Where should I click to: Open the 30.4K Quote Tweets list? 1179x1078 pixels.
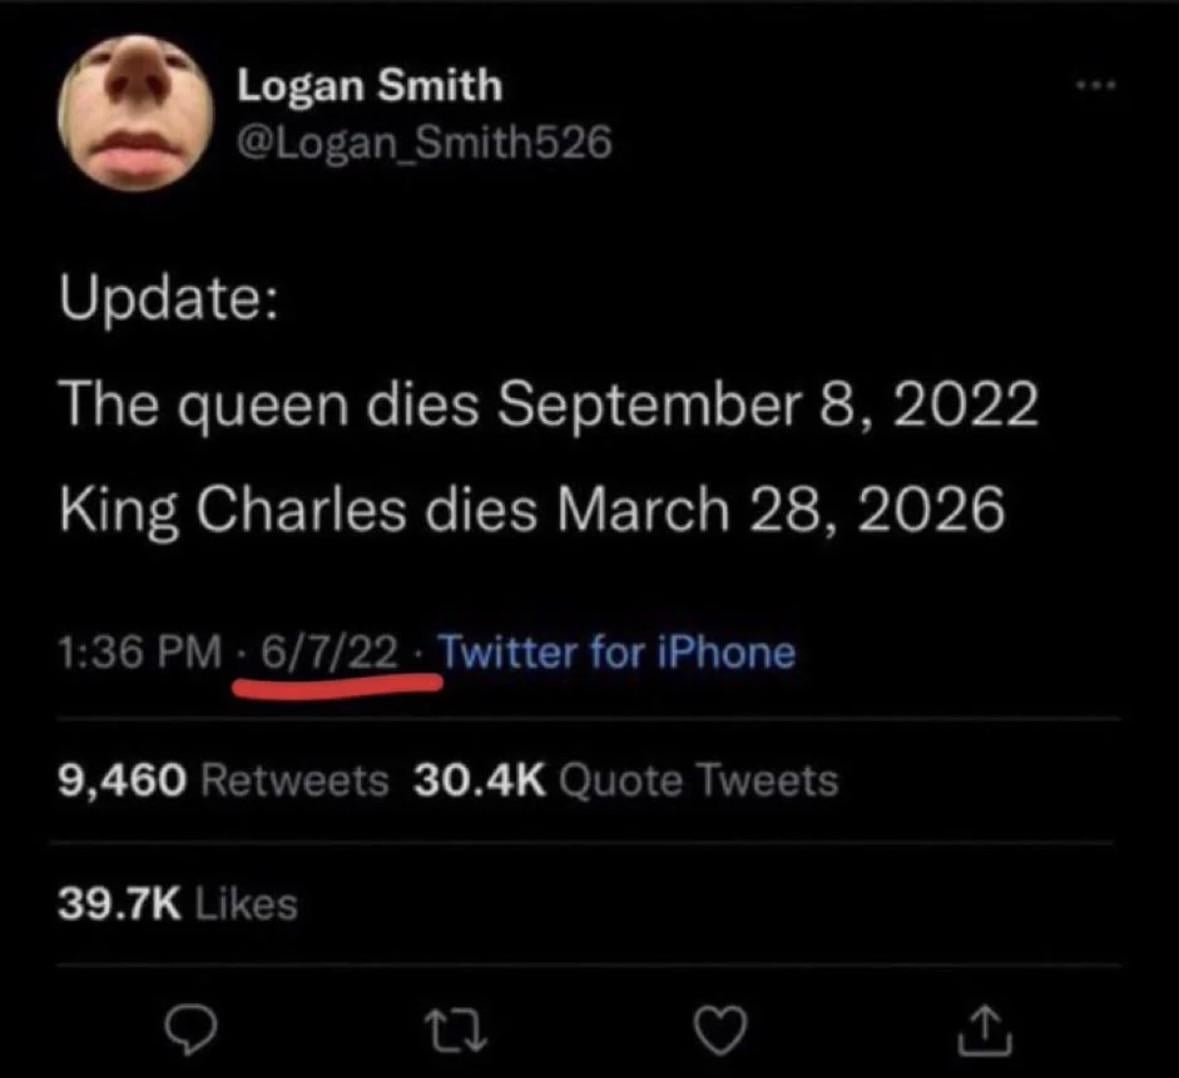pos(625,780)
